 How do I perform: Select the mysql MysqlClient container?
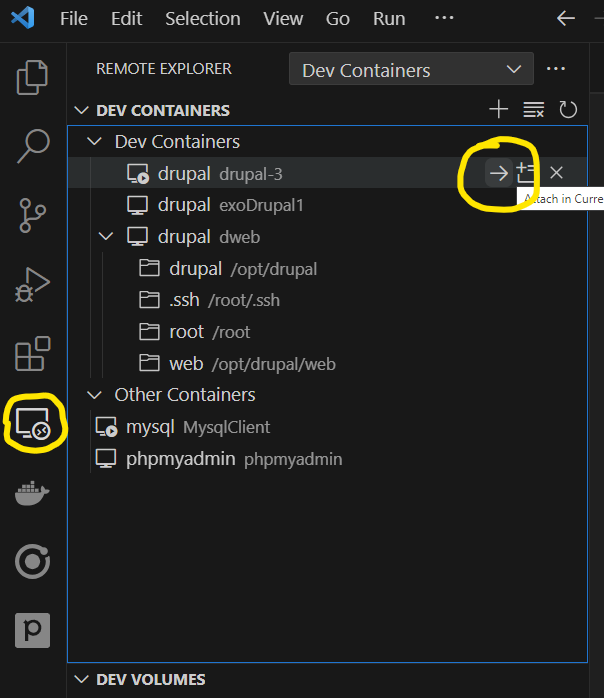[x=328, y=427]
